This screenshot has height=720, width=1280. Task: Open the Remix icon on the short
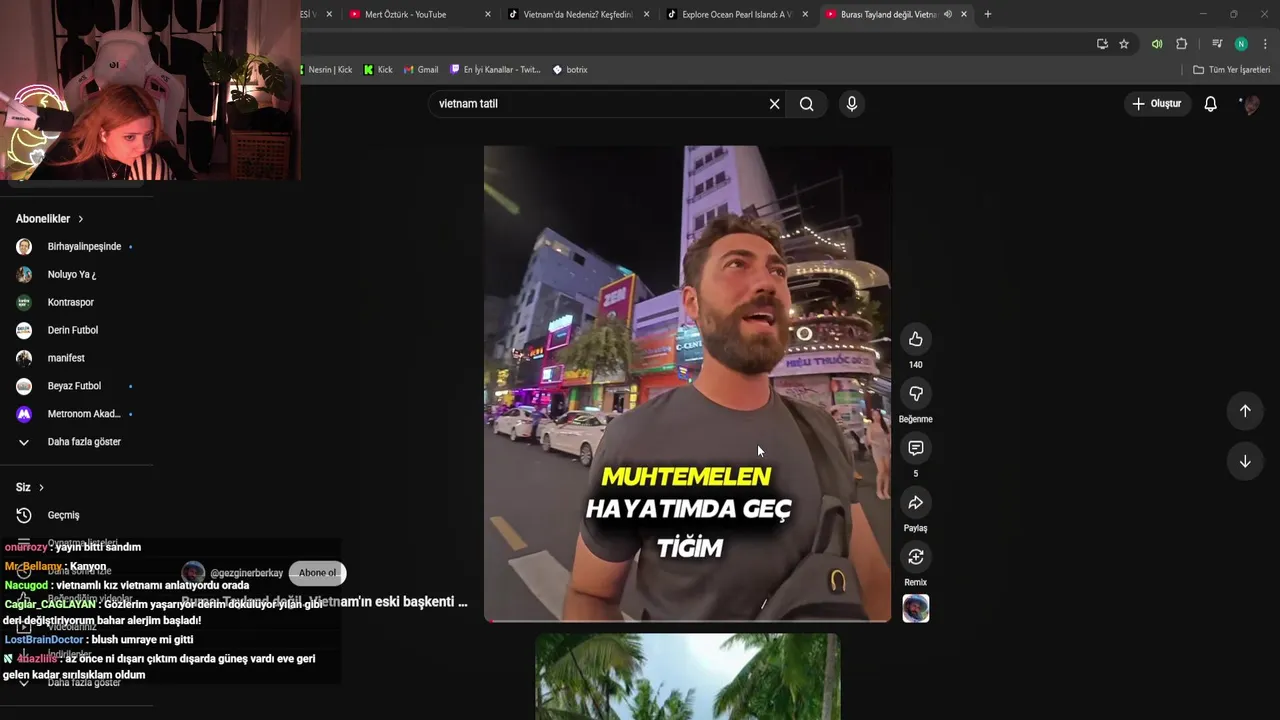coord(915,556)
